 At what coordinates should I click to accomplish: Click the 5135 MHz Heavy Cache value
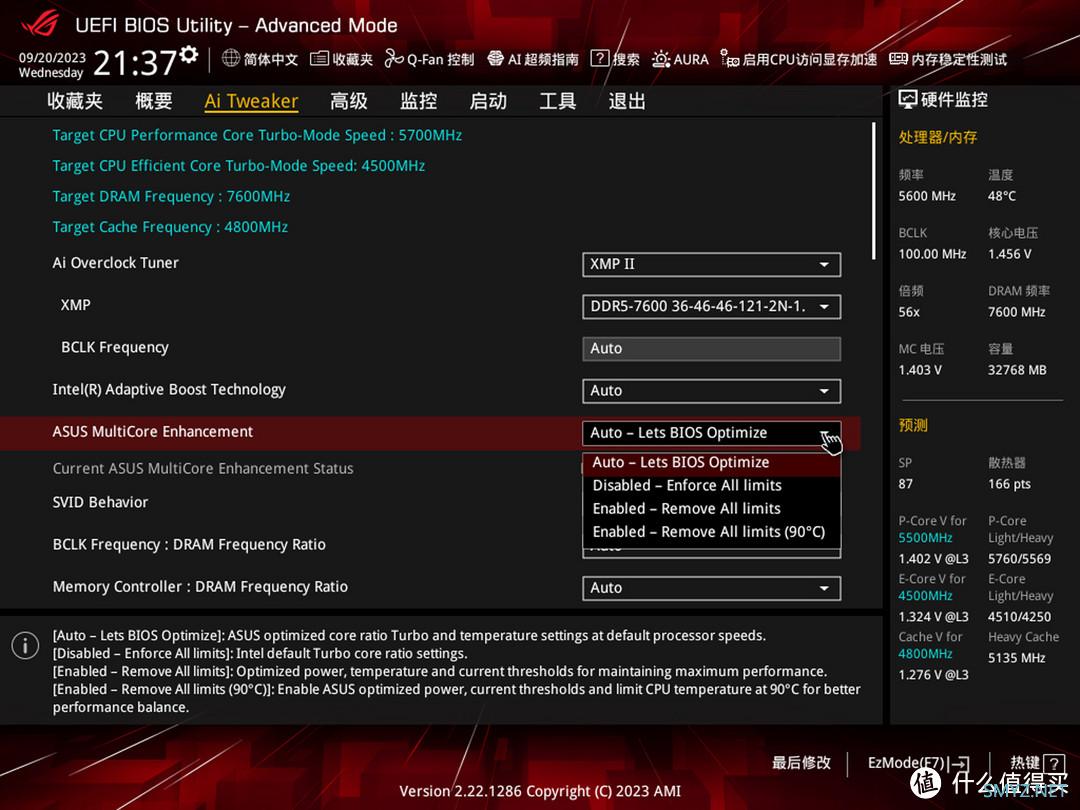click(1017, 658)
